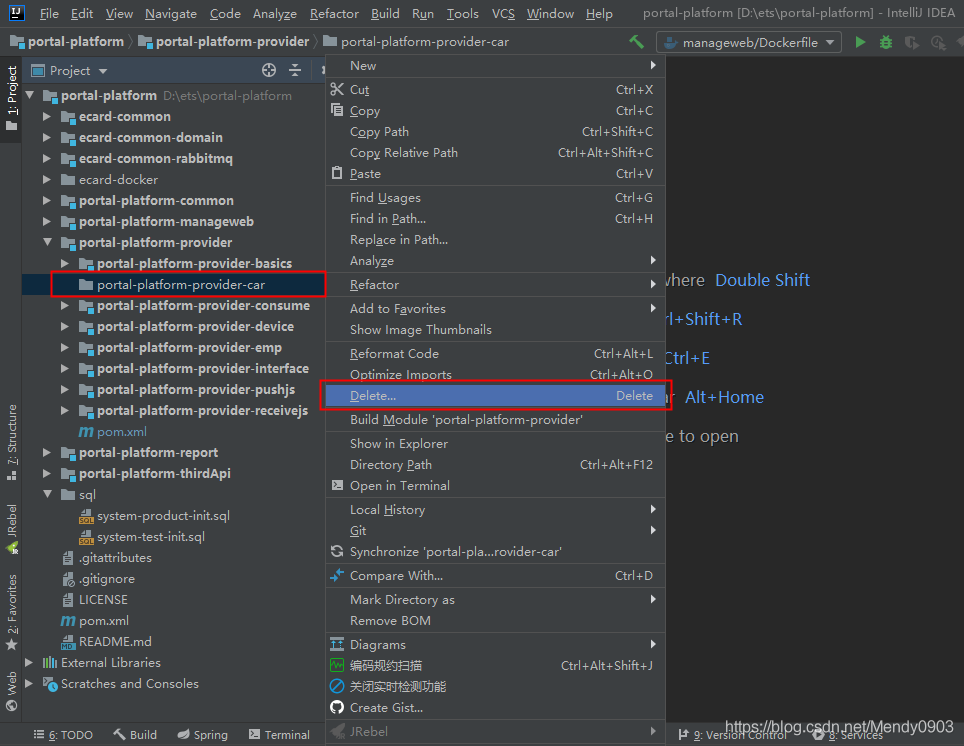This screenshot has height=746, width=964.
Task: Collapse the sql folder
Action: click(x=47, y=494)
